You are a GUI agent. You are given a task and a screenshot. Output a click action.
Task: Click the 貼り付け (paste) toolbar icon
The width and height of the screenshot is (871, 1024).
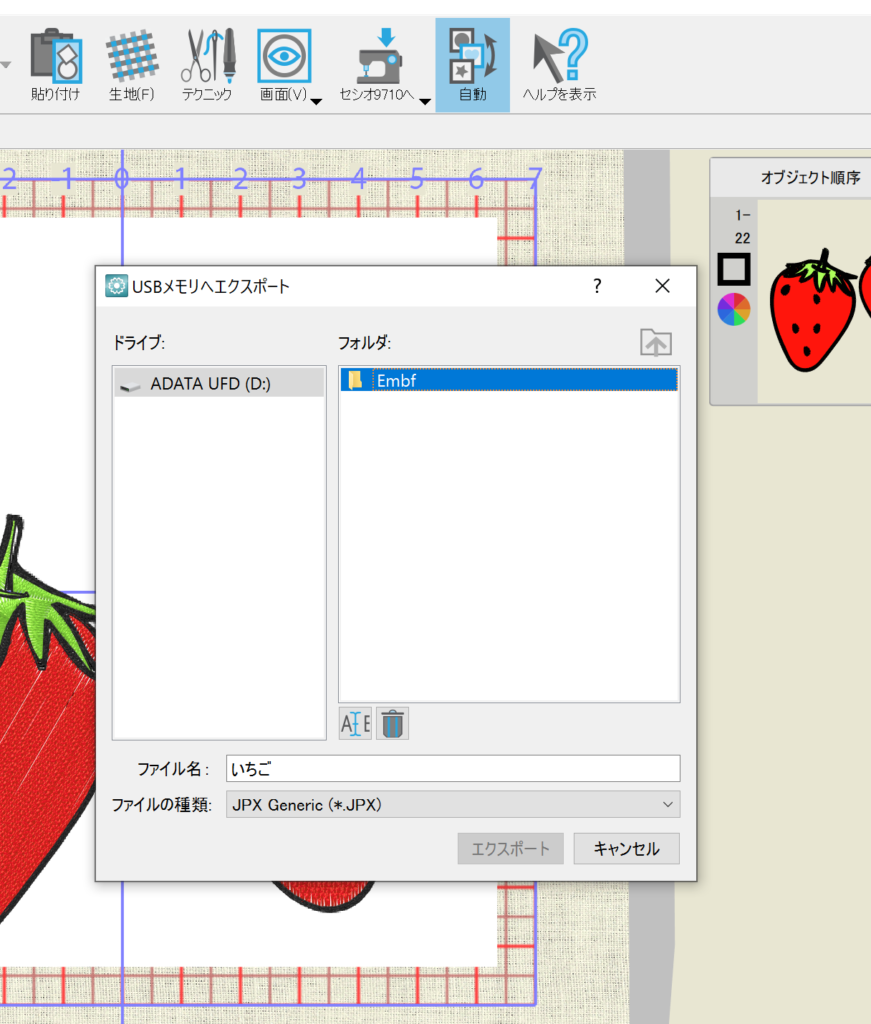(x=55, y=58)
